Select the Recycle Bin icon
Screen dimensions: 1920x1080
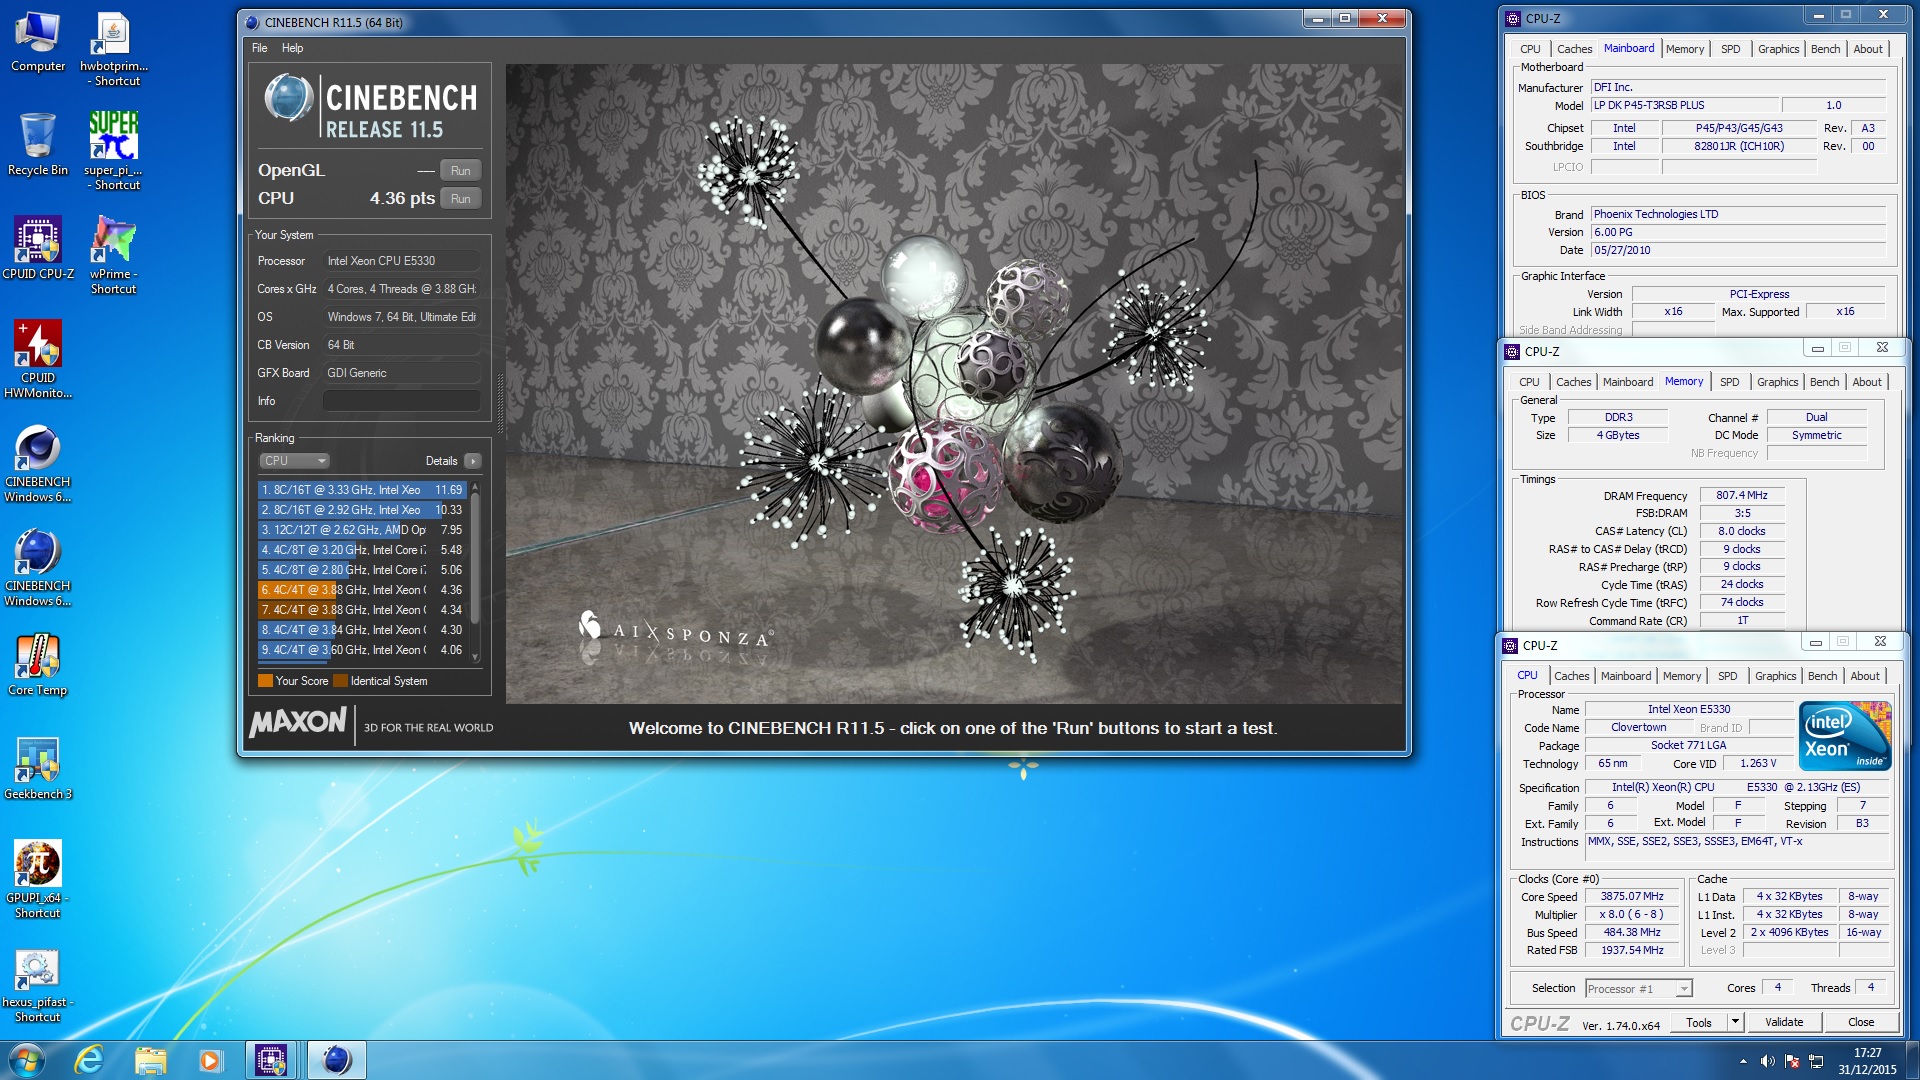coord(38,144)
